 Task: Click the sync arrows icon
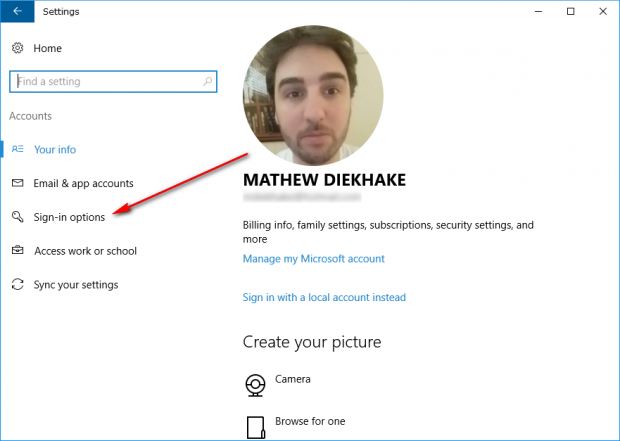17,284
